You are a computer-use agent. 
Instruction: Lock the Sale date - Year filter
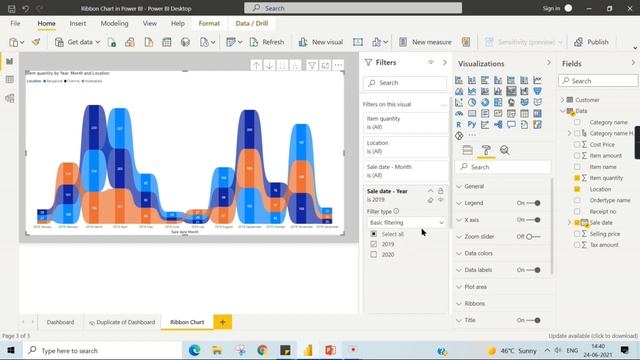tap(440, 191)
